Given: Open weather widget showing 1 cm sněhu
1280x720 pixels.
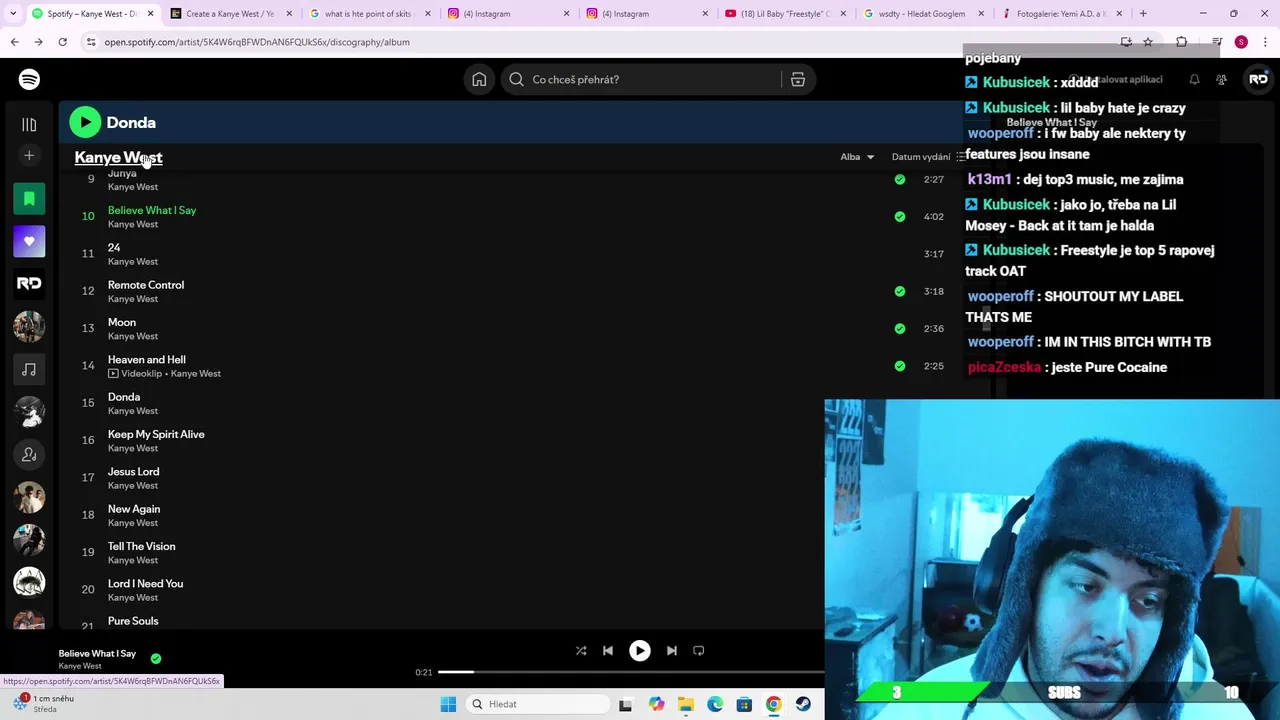Looking at the screenshot, I should coord(44,704).
